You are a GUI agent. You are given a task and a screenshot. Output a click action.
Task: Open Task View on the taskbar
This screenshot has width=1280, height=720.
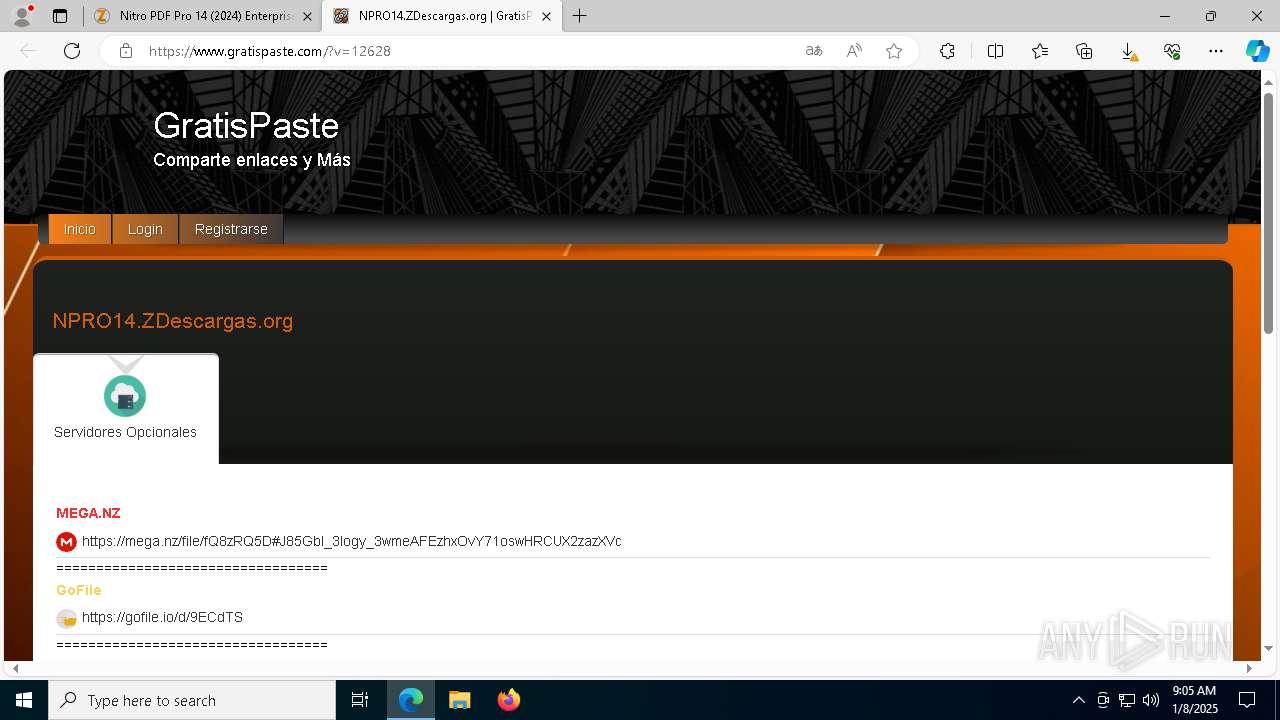pos(360,700)
